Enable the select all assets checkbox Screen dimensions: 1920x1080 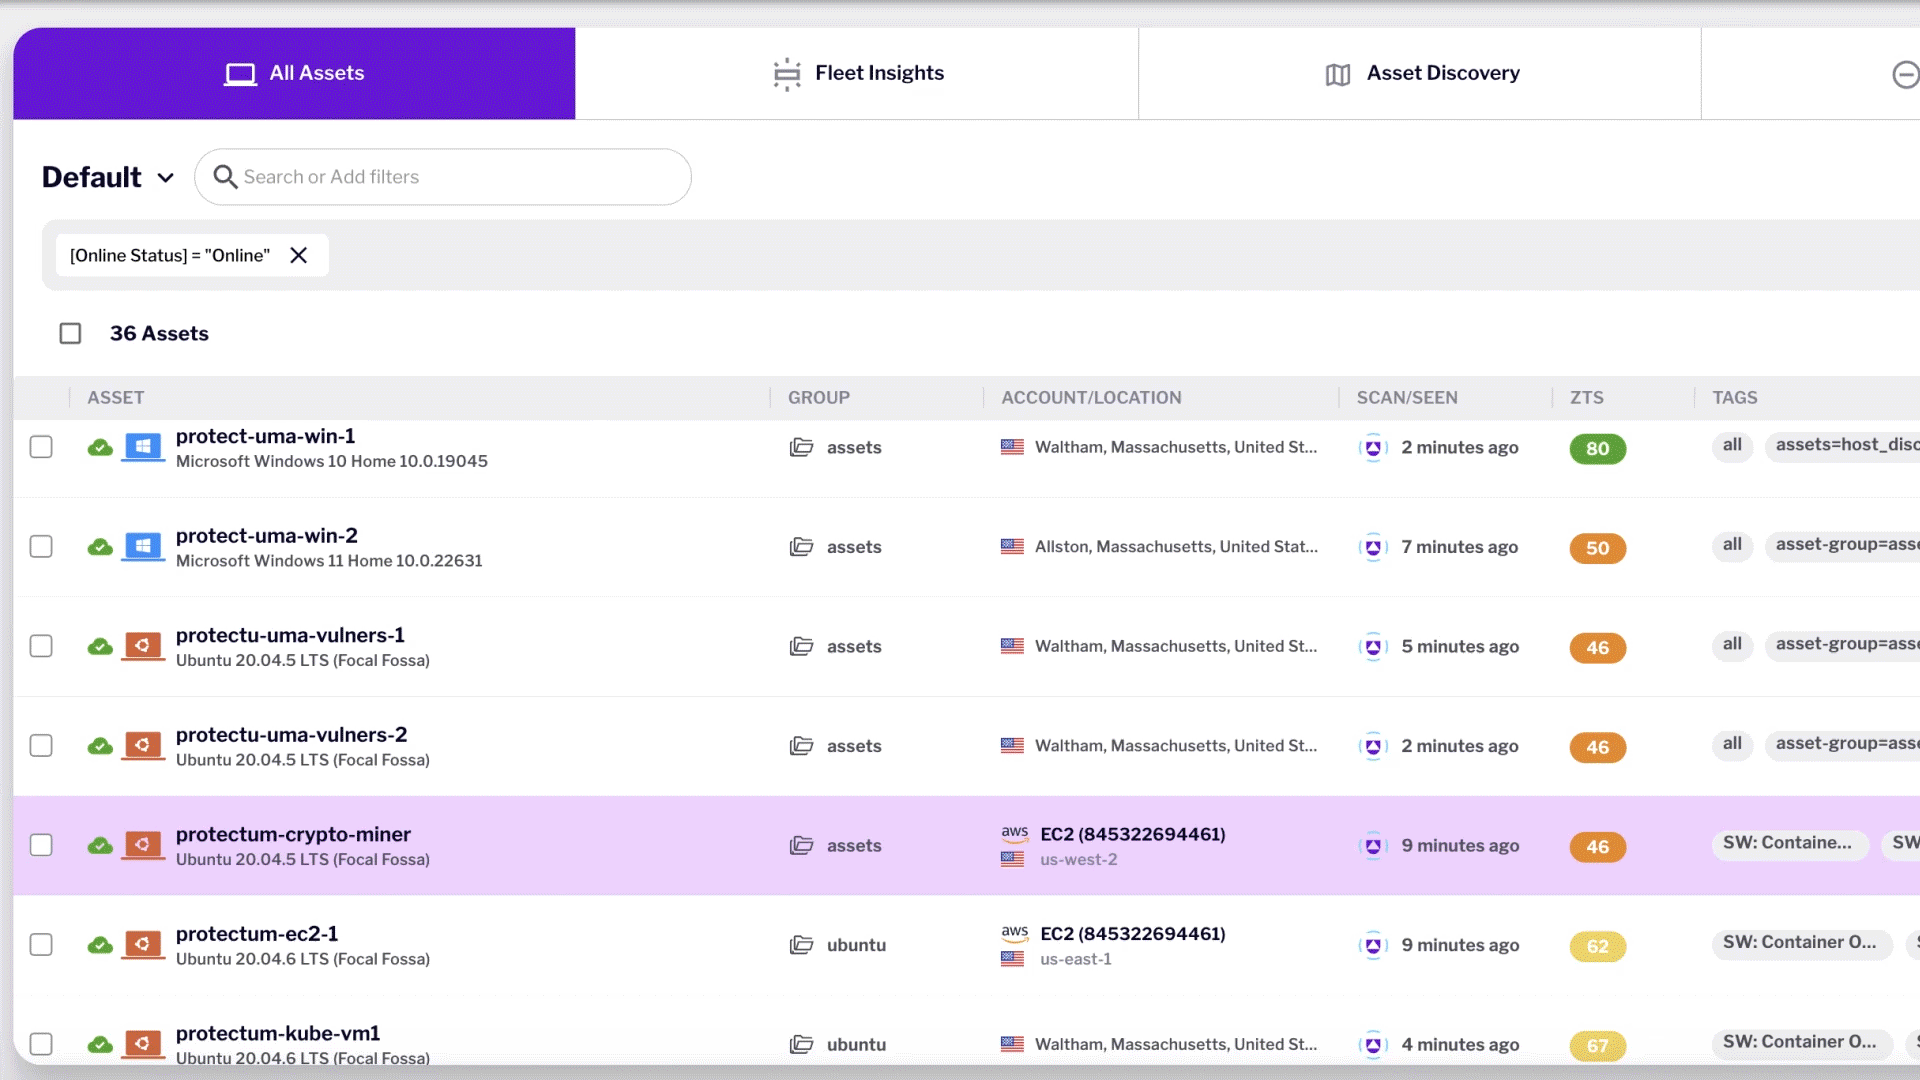pyautogui.click(x=69, y=332)
